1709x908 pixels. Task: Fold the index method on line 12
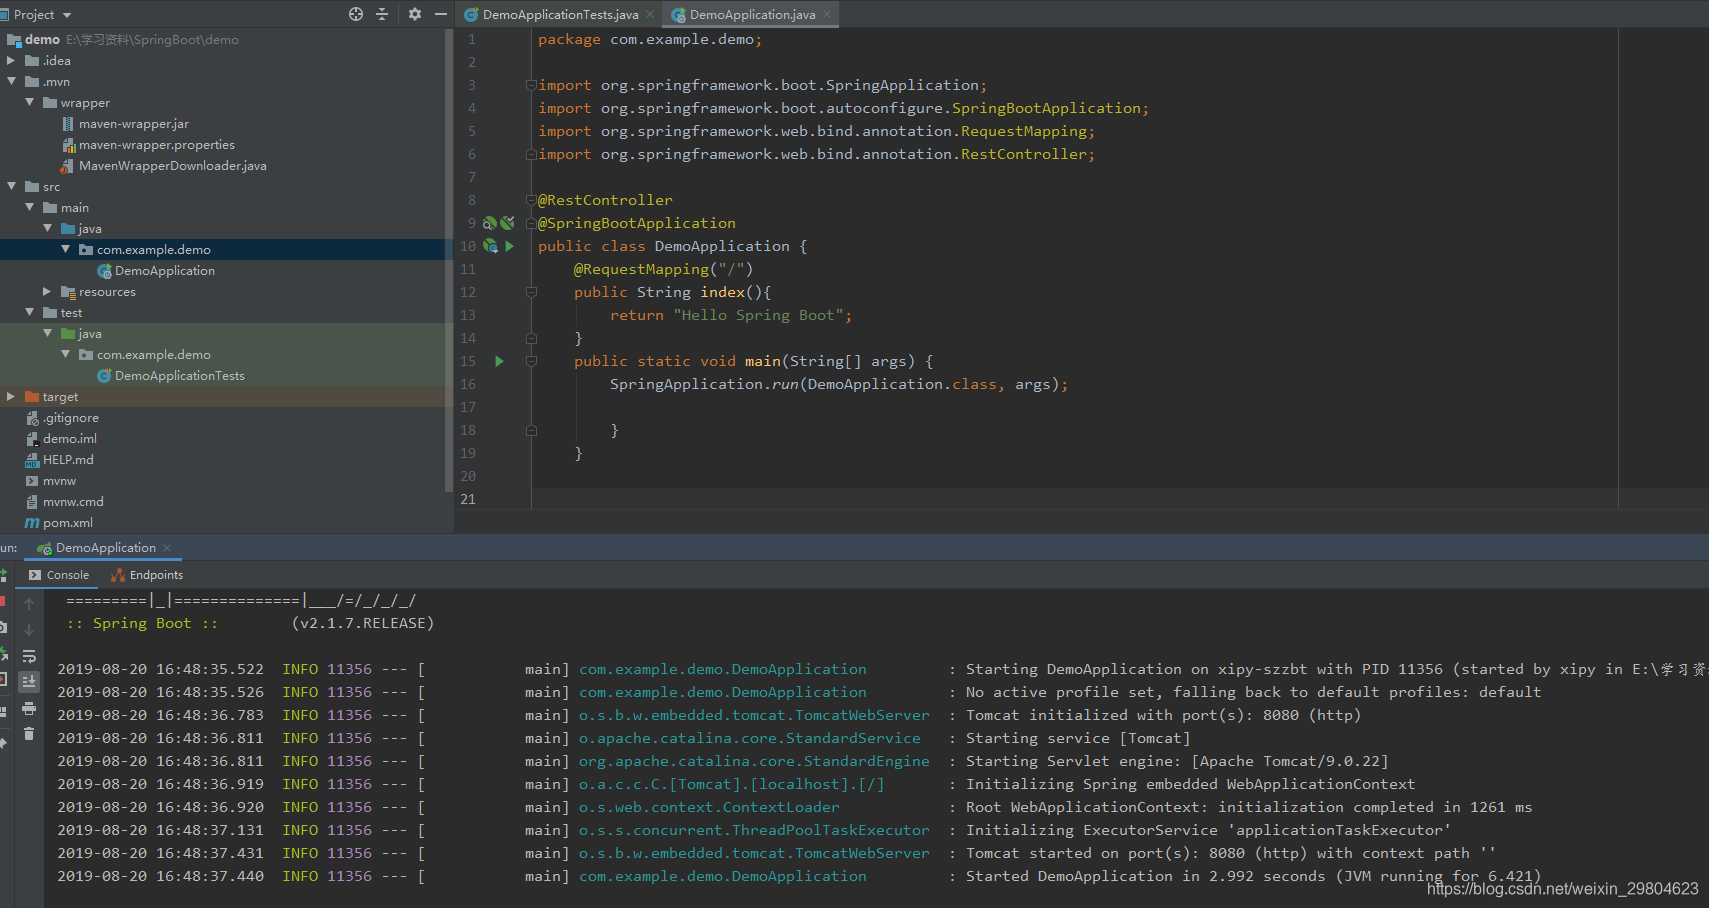pos(531,292)
